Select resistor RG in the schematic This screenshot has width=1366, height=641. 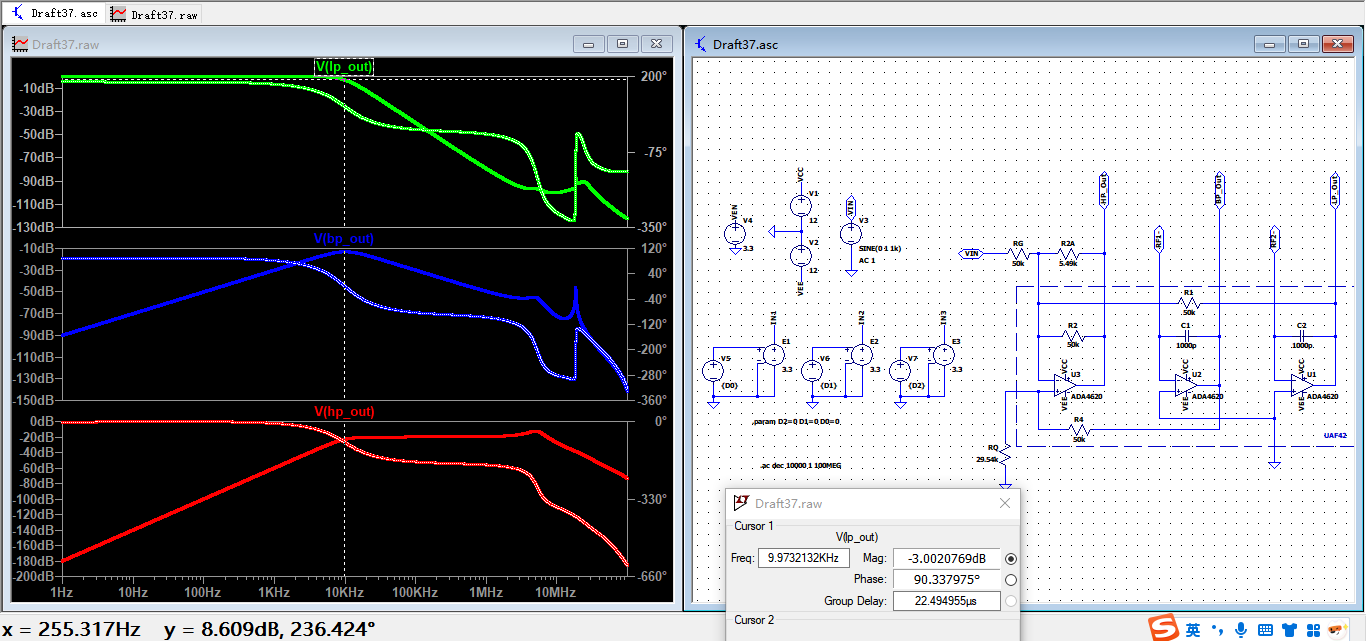click(1018, 254)
